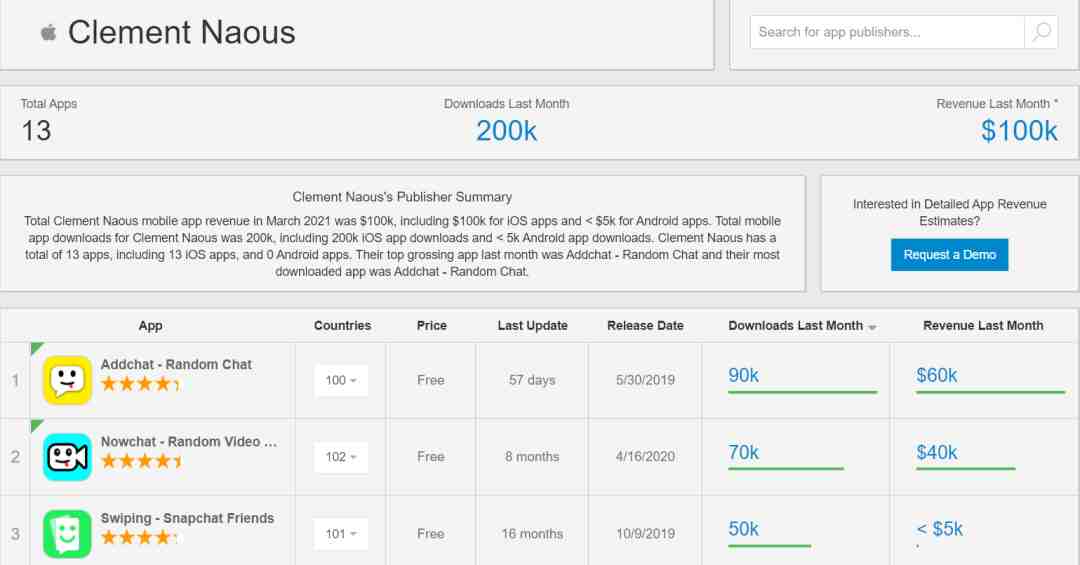Expand the 102 countries dropdown for Nowchat
Screen dimensions: 1080x565
tap(341, 457)
